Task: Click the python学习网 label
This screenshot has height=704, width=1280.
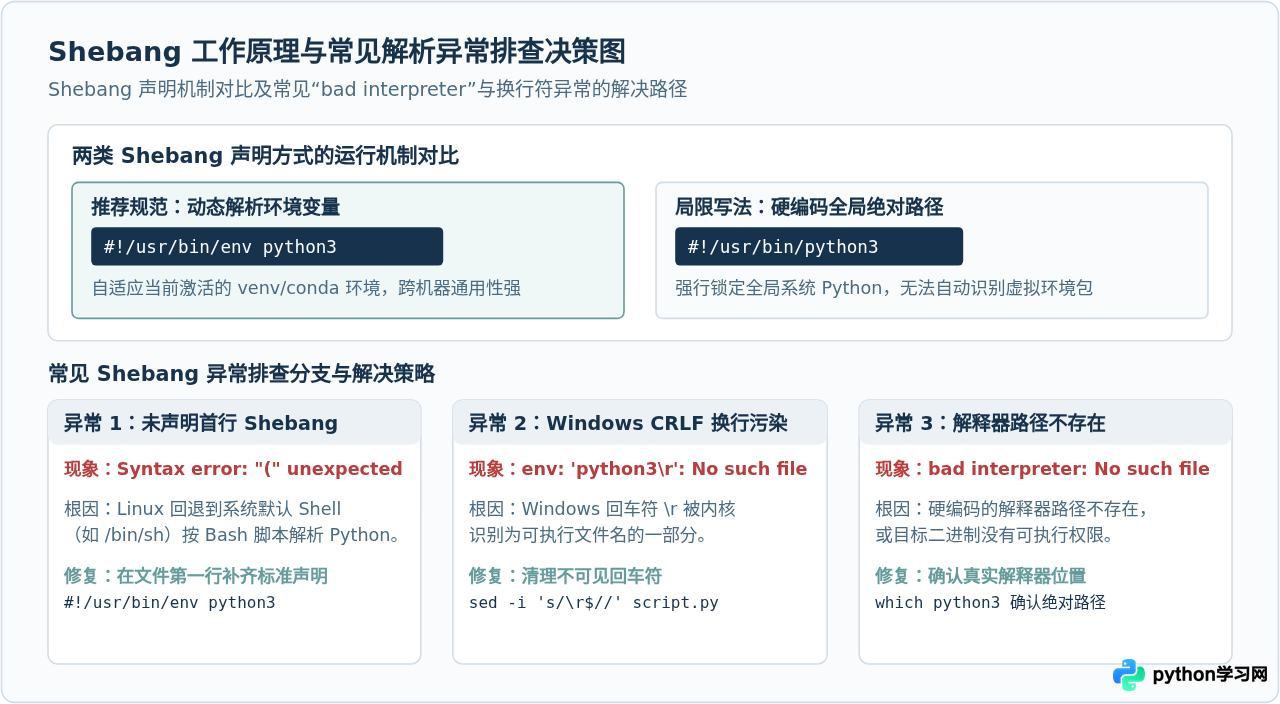Action: point(1210,675)
